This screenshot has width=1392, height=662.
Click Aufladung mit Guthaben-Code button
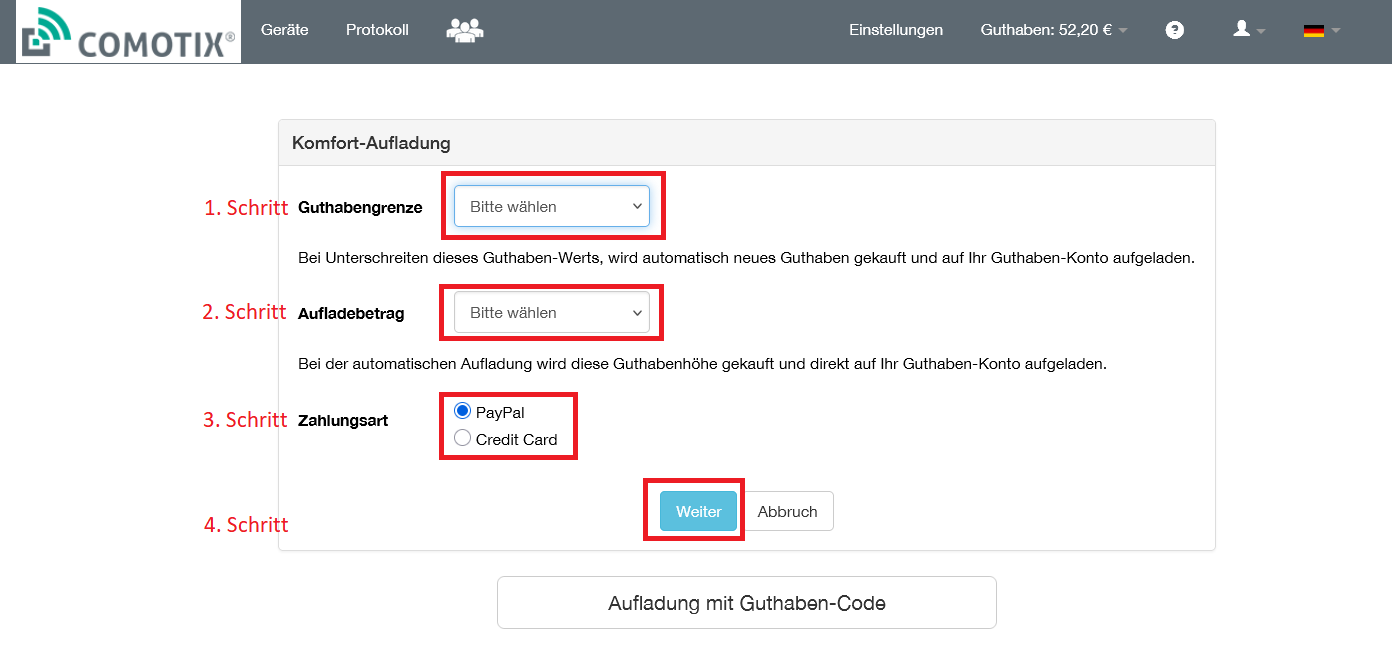coord(747,603)
